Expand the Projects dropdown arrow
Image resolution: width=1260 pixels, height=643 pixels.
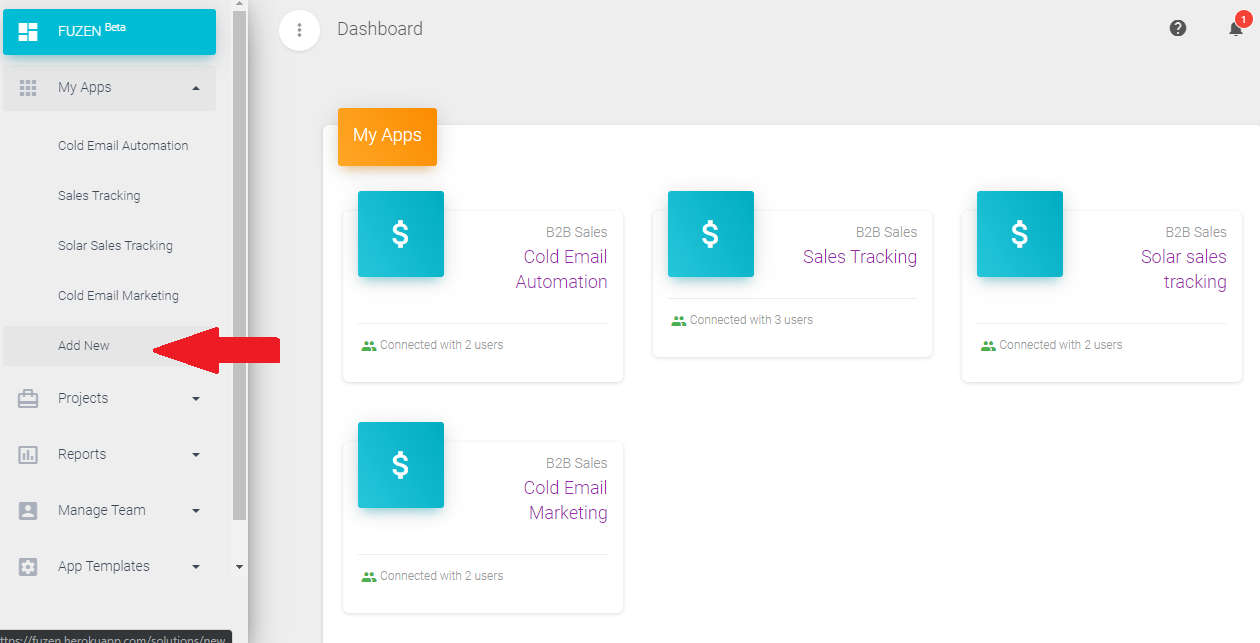click(x=196, y=398)
